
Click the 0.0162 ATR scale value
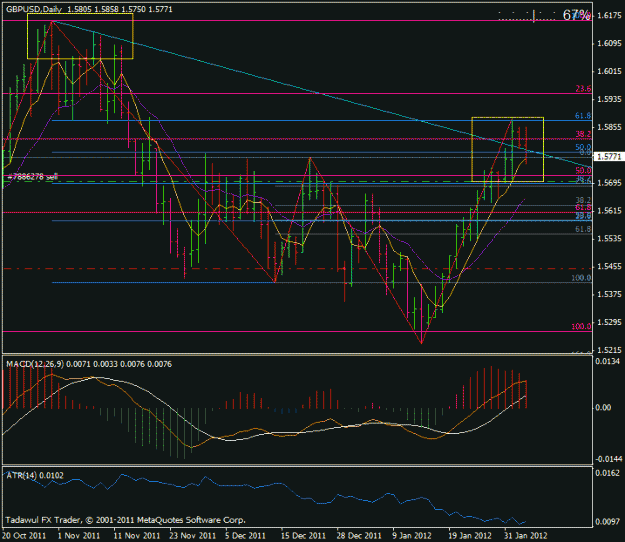point(608,473)
